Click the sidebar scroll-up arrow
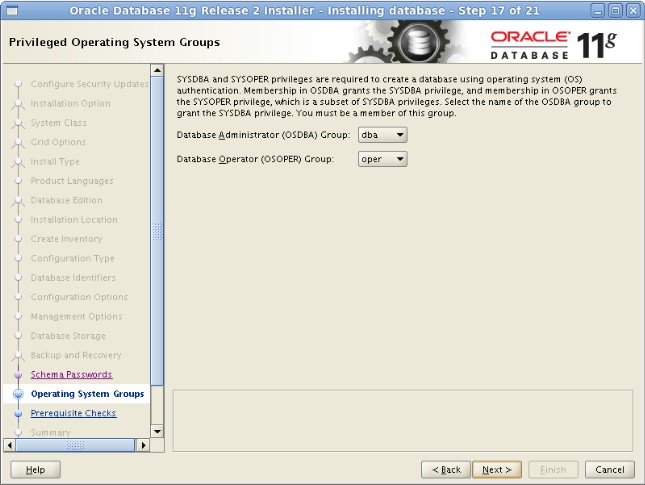The width and height of the screenshot is (645, 485). pyautogui.click(x=157, y=70)
